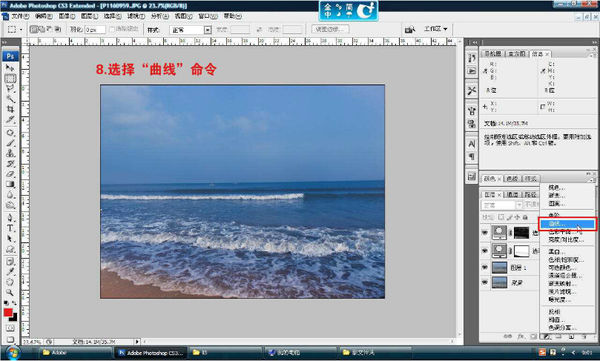
Task: Select the Eyedropper tool
Action: [x=10, y=272]
